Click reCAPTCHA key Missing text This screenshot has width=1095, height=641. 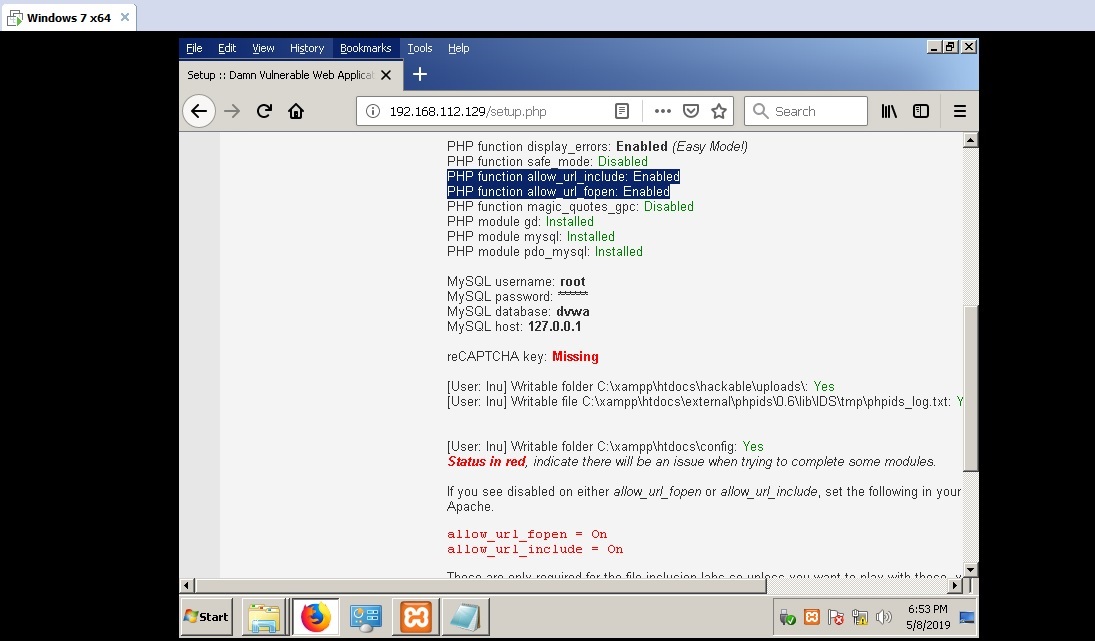(x=522, y=357)
